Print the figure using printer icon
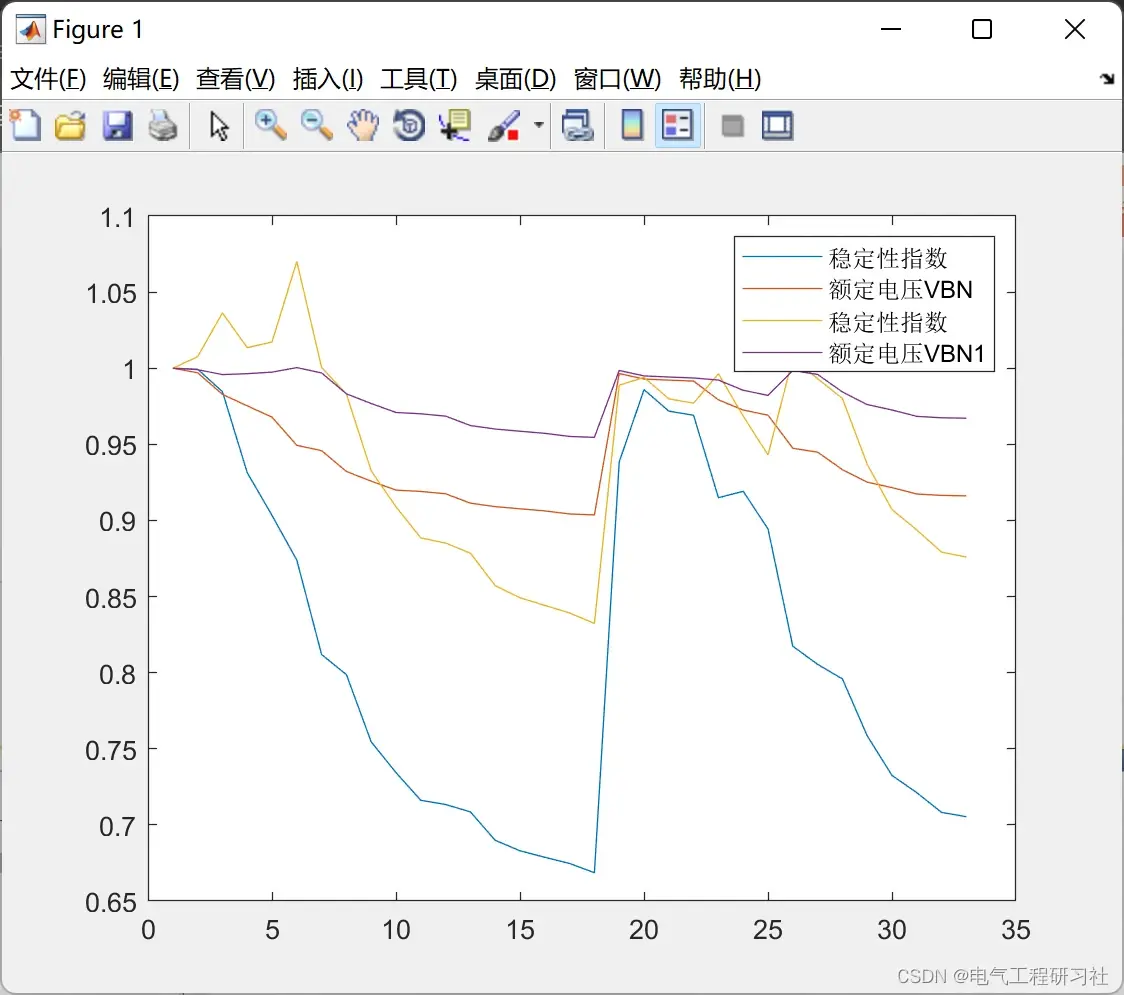1124x995 pixels. pos(163,125)
